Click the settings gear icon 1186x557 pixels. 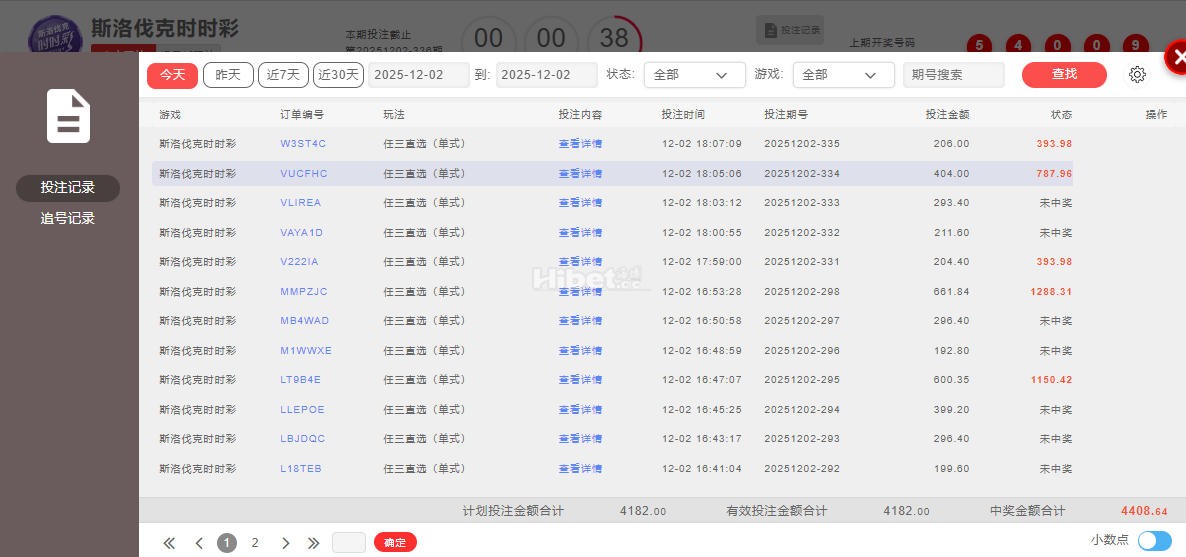coord(1137,75)
